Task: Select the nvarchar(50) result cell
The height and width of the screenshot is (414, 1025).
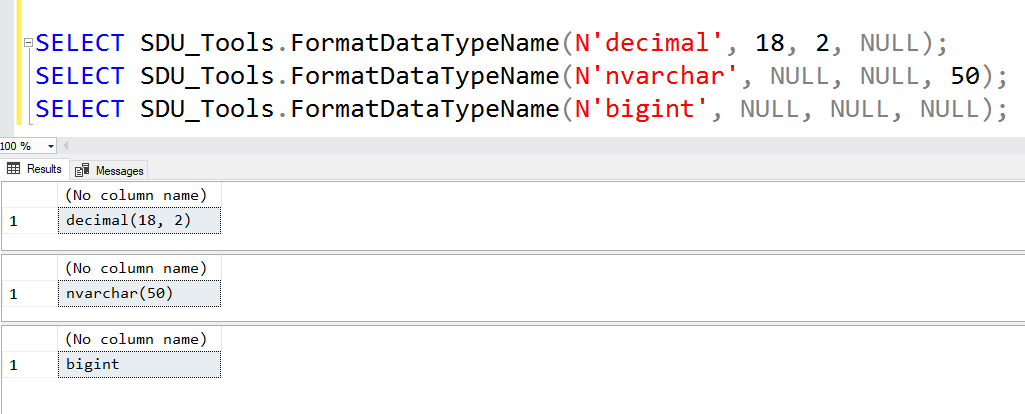Action: (139, 293)
